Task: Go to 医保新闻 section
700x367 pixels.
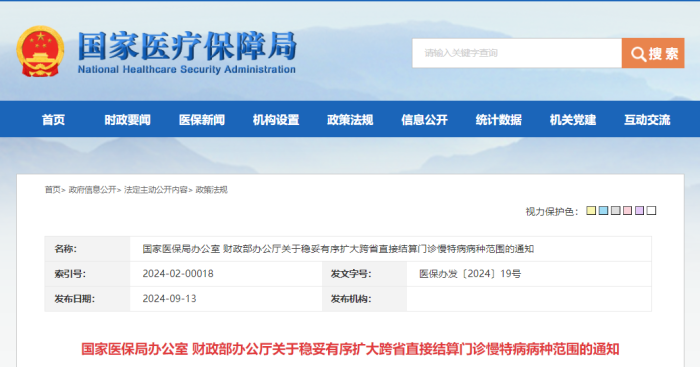Action: 202,120
